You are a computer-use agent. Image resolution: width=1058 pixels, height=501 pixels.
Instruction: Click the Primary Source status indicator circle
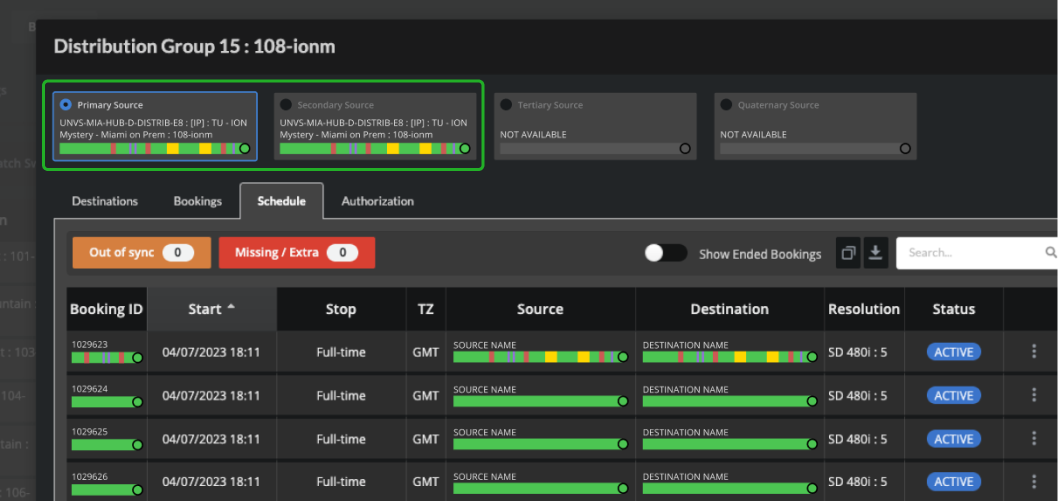tap(245, 148)
